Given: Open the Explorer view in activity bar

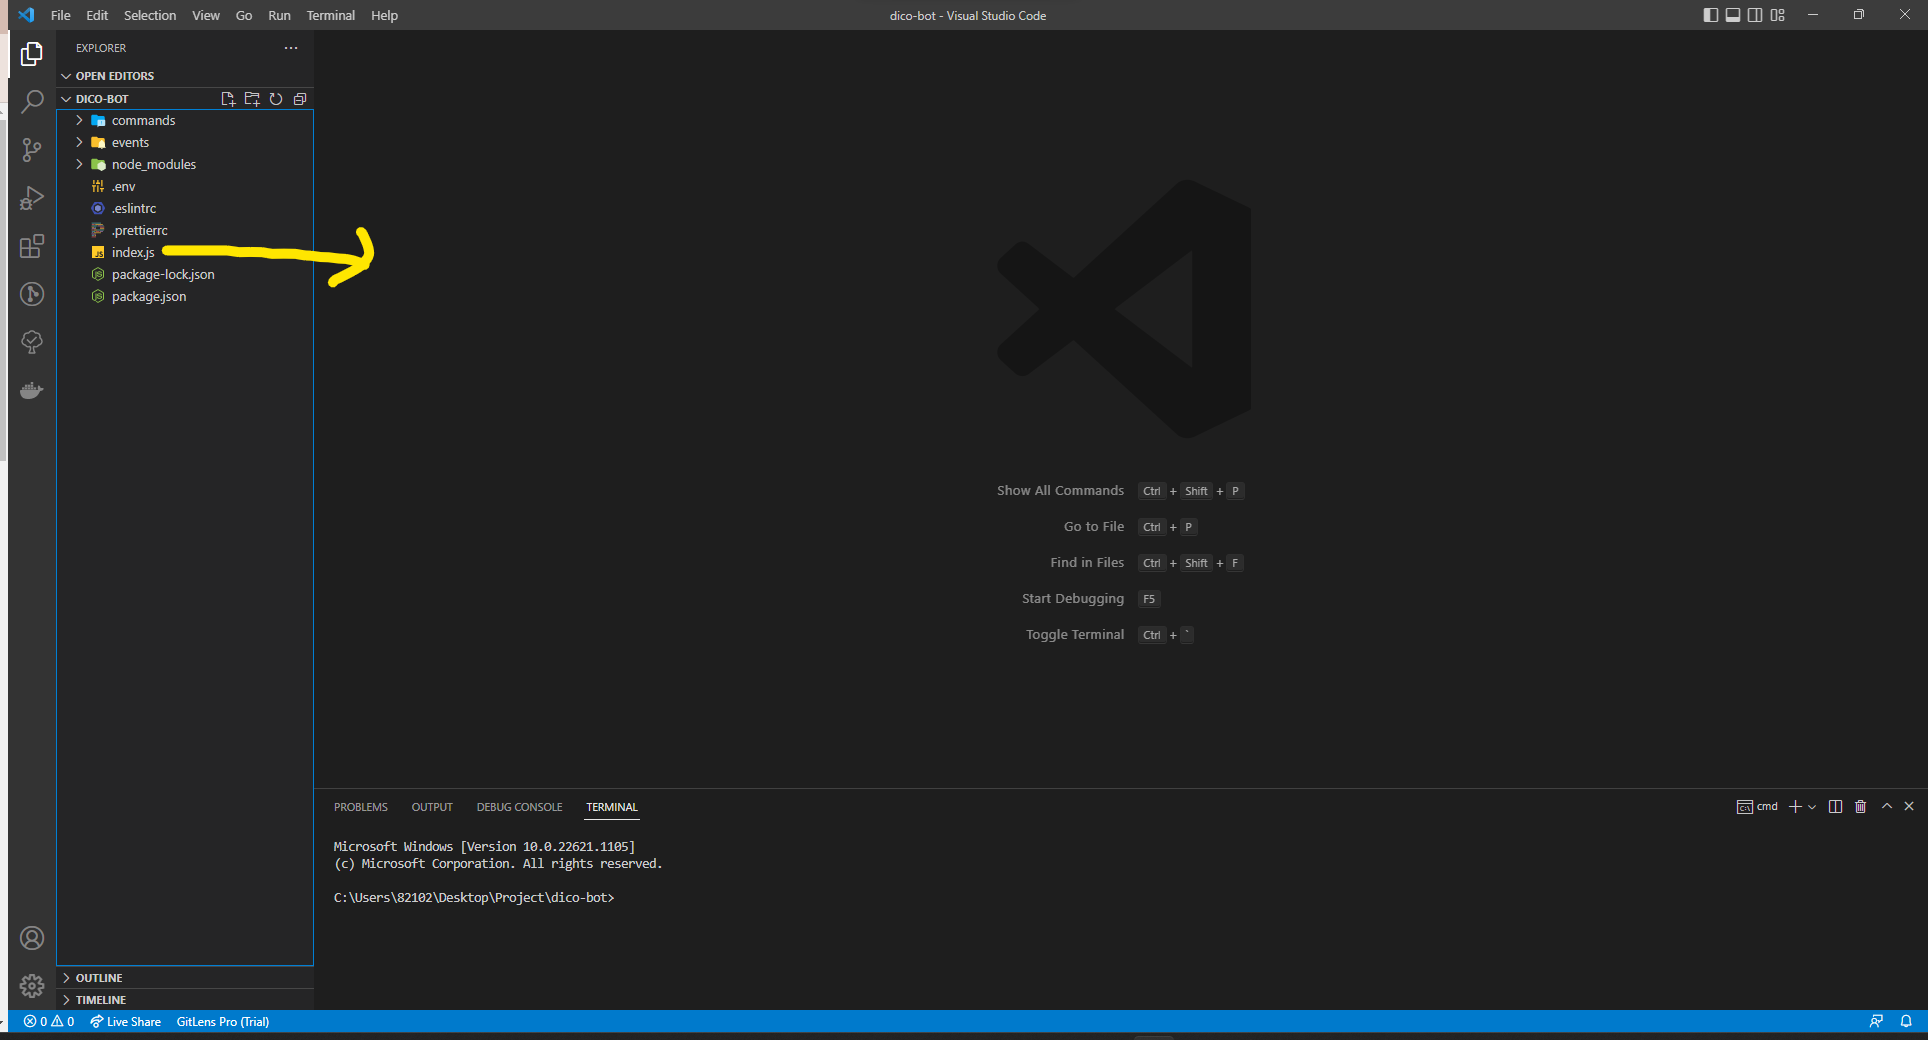Looking at the screenshot, I should click(32, 54).
